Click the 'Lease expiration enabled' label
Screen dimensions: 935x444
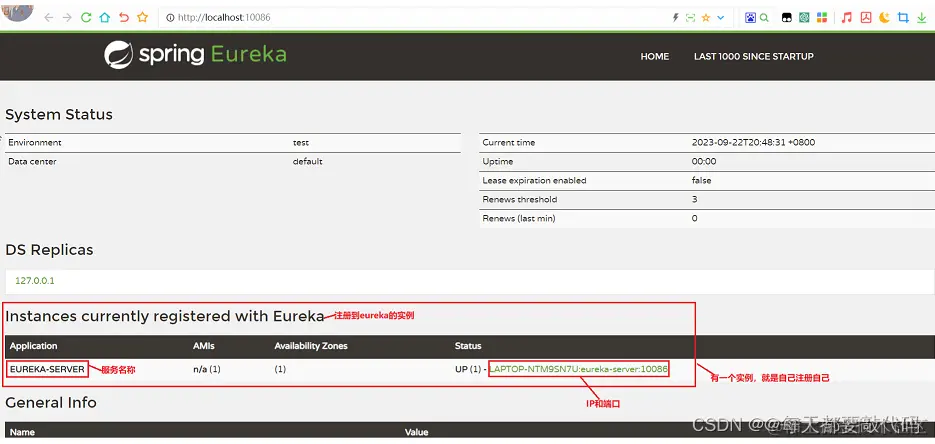534,181
